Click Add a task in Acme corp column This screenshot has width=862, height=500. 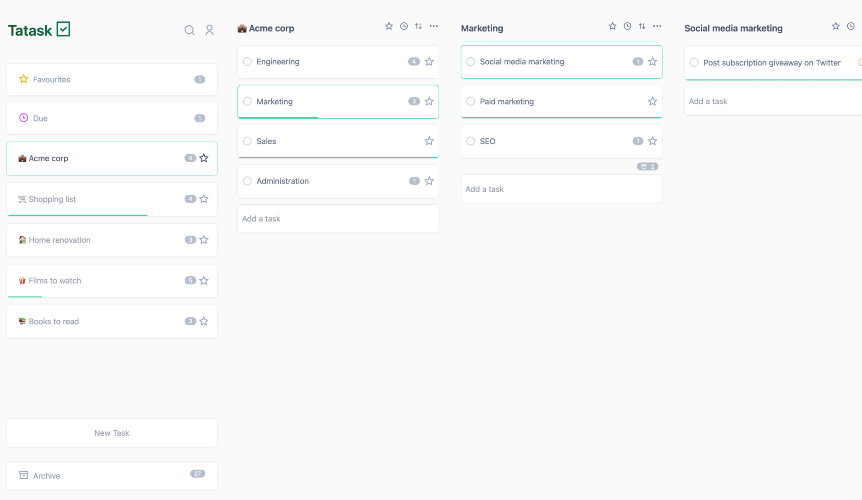click(338, 219)
